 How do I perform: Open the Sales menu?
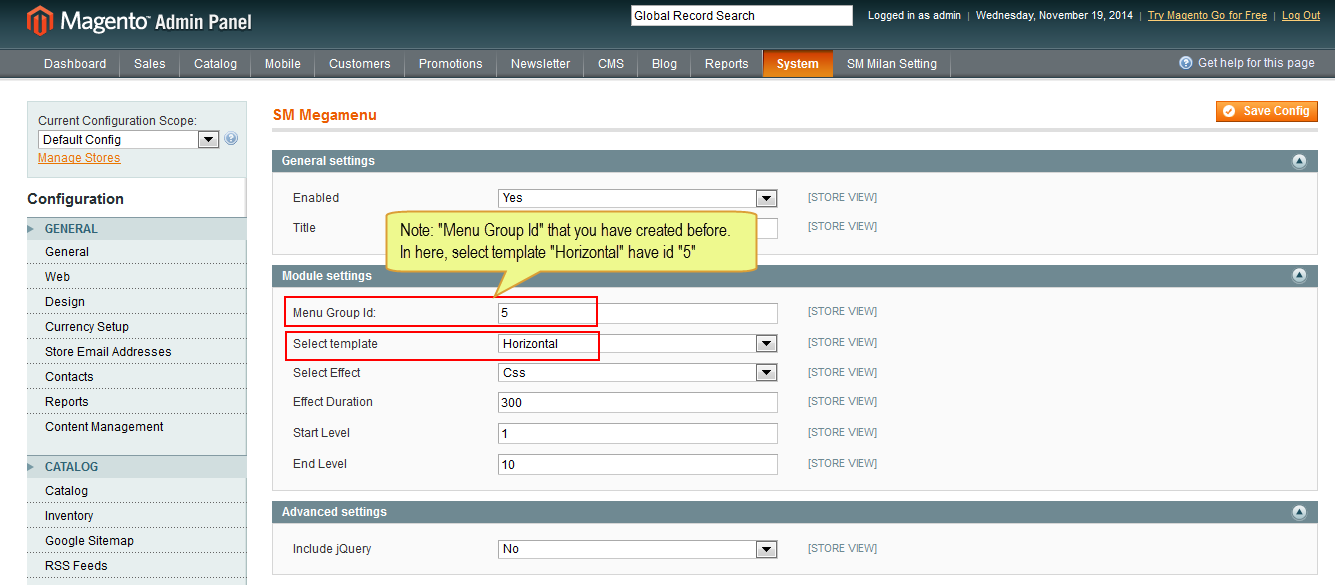[150, 64]
